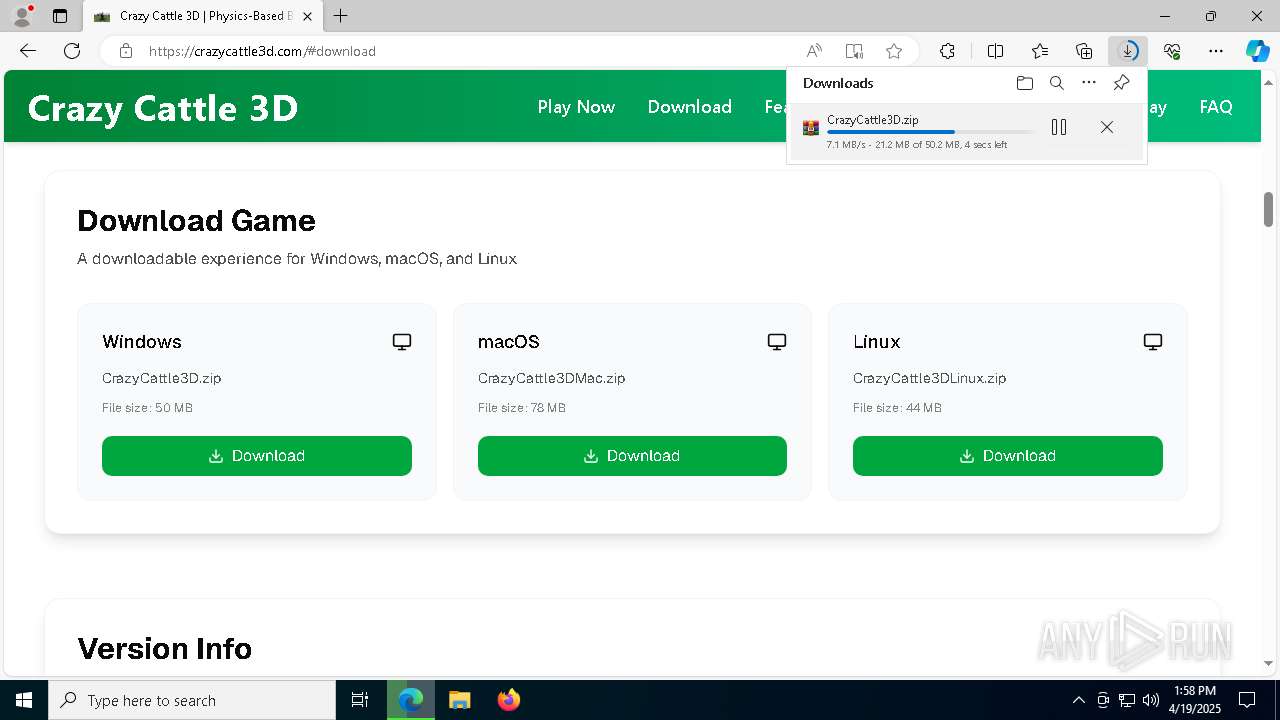Pin the Downloads panel

tap(1121, 83)
